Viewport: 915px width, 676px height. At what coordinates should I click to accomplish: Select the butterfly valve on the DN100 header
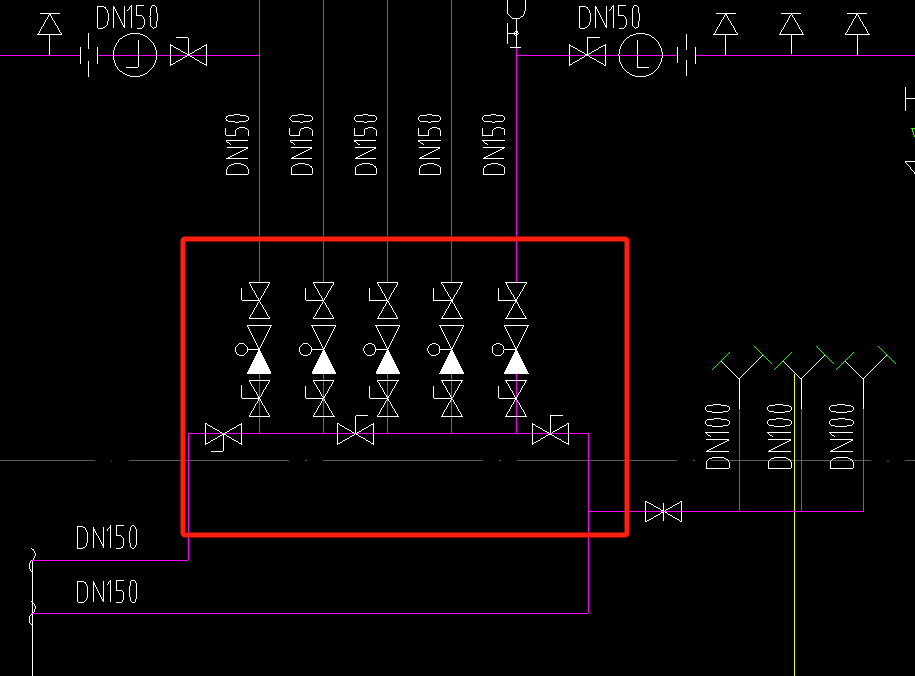(x=663, y=511)
